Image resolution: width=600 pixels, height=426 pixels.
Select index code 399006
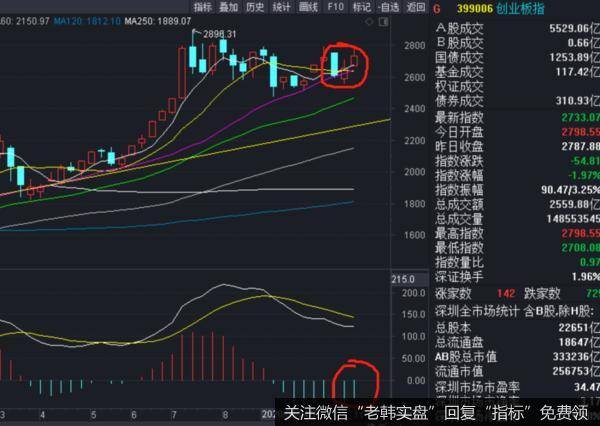[474, 8]
